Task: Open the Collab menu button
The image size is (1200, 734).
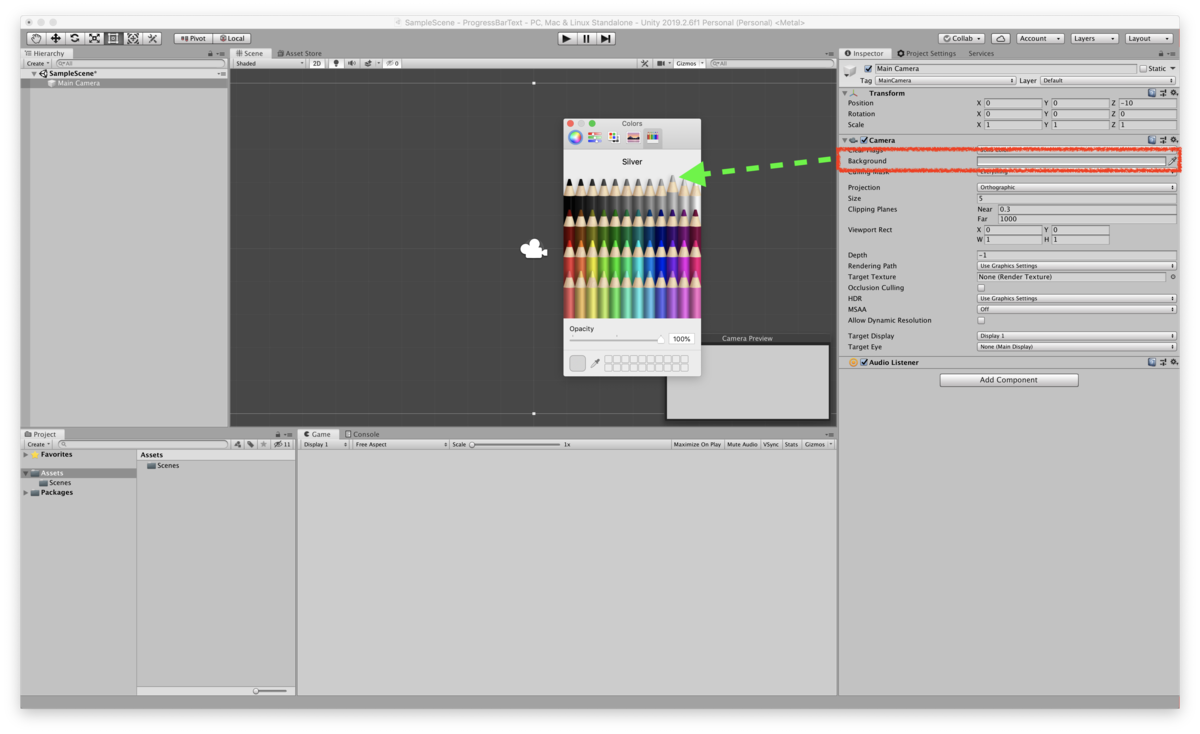Action: tap(961, 38)
